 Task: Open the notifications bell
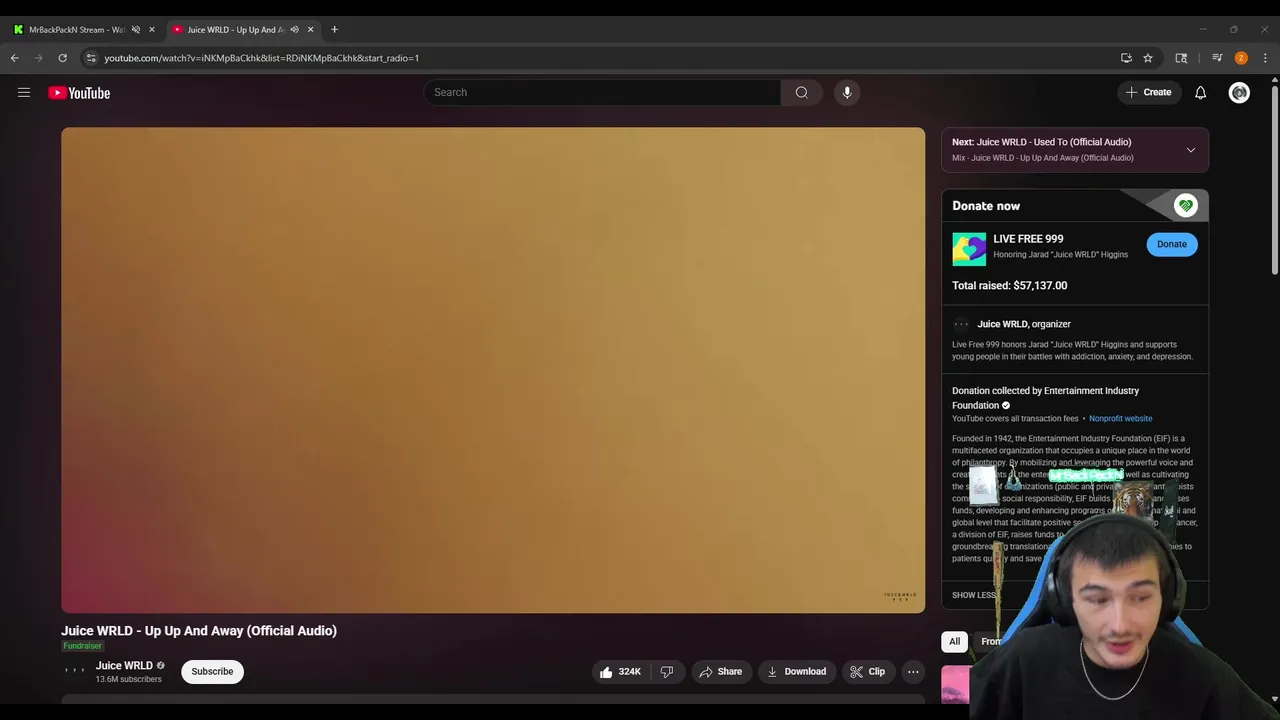[1200, 92]
